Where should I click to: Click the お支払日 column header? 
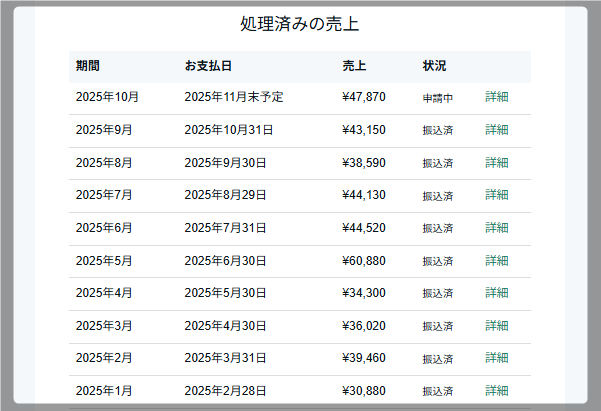click(208, 66)
